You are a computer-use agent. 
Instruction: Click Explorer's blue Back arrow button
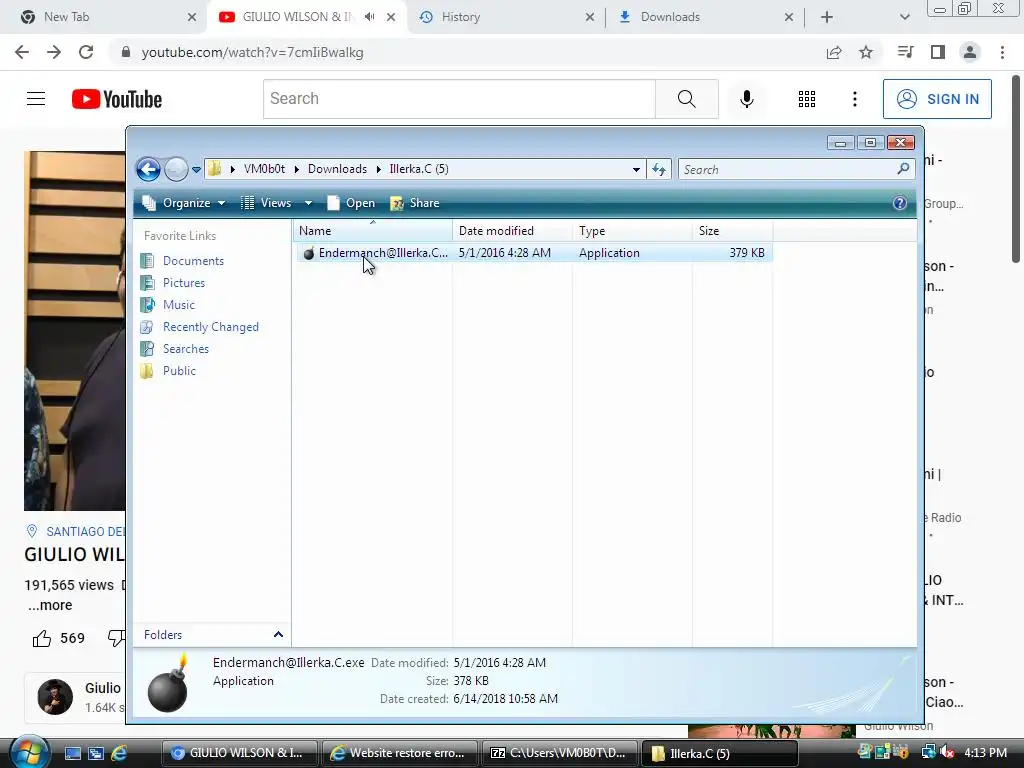click(148, 169)
